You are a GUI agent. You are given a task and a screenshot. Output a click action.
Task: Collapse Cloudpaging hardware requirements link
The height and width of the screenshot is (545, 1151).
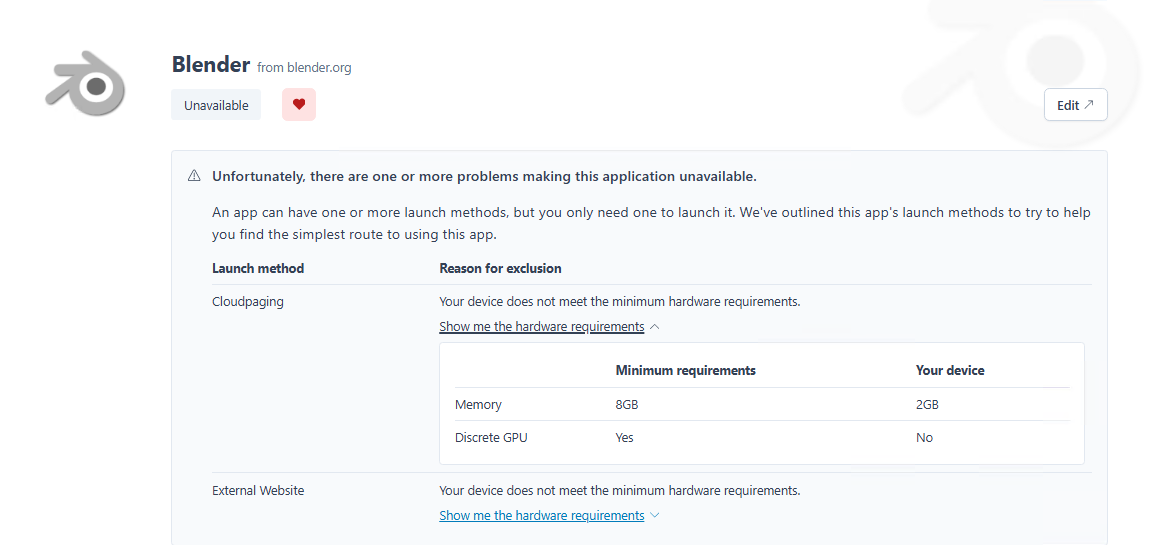coord(541,327)
